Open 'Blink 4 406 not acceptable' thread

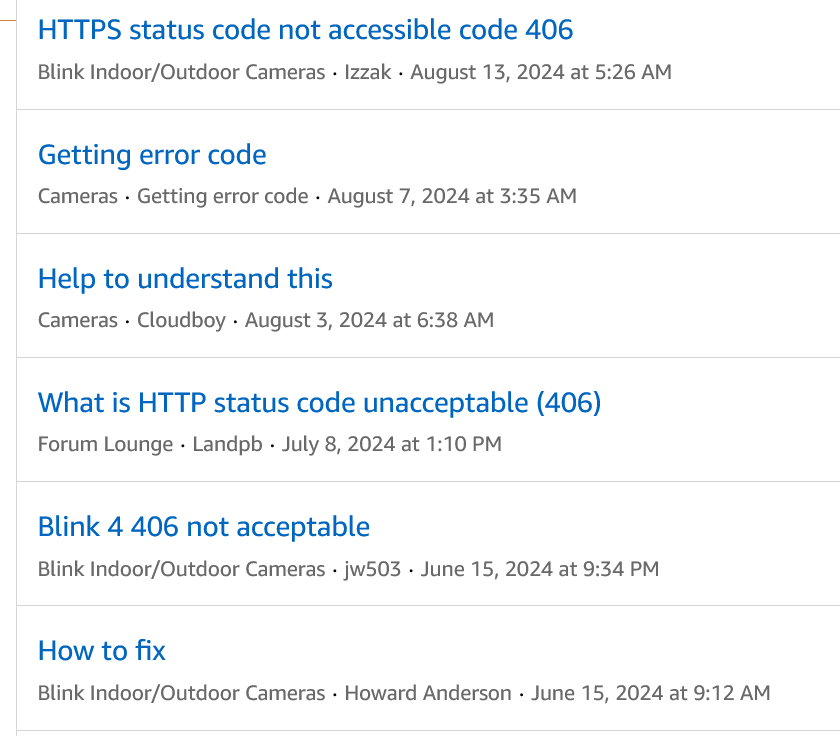point(204,527)
